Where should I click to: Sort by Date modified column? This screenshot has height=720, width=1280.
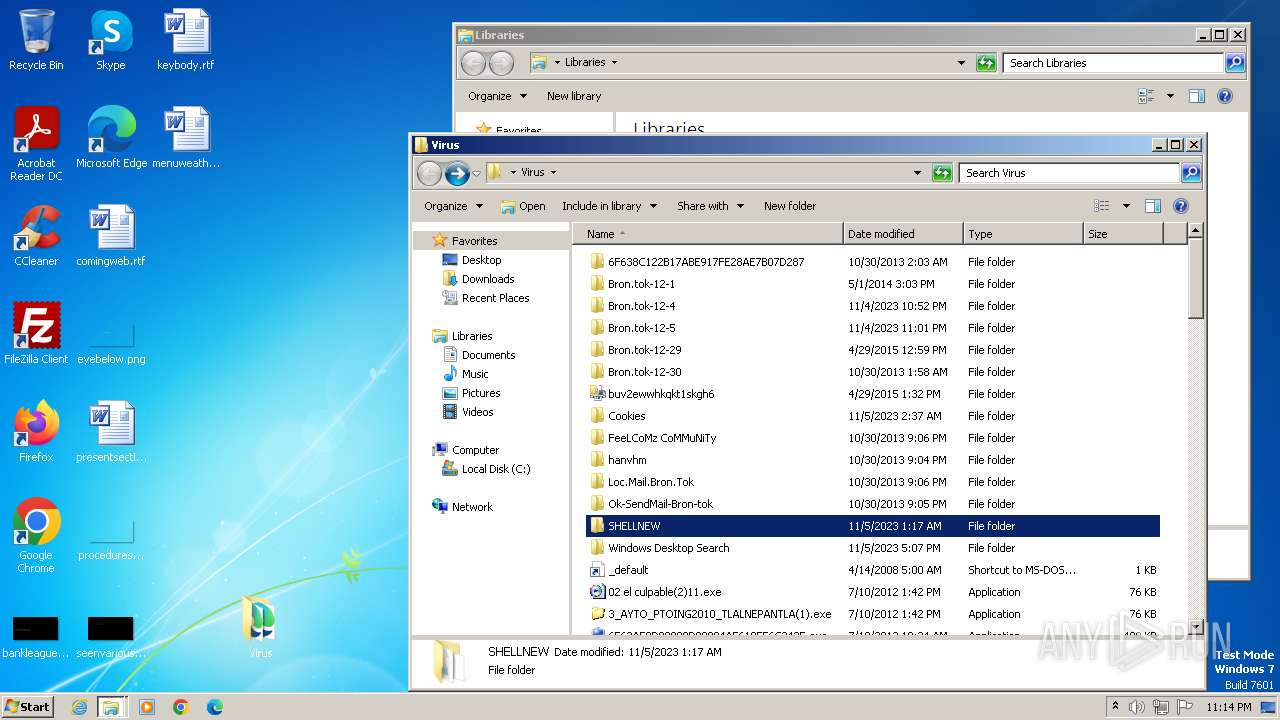click(903, 234)
